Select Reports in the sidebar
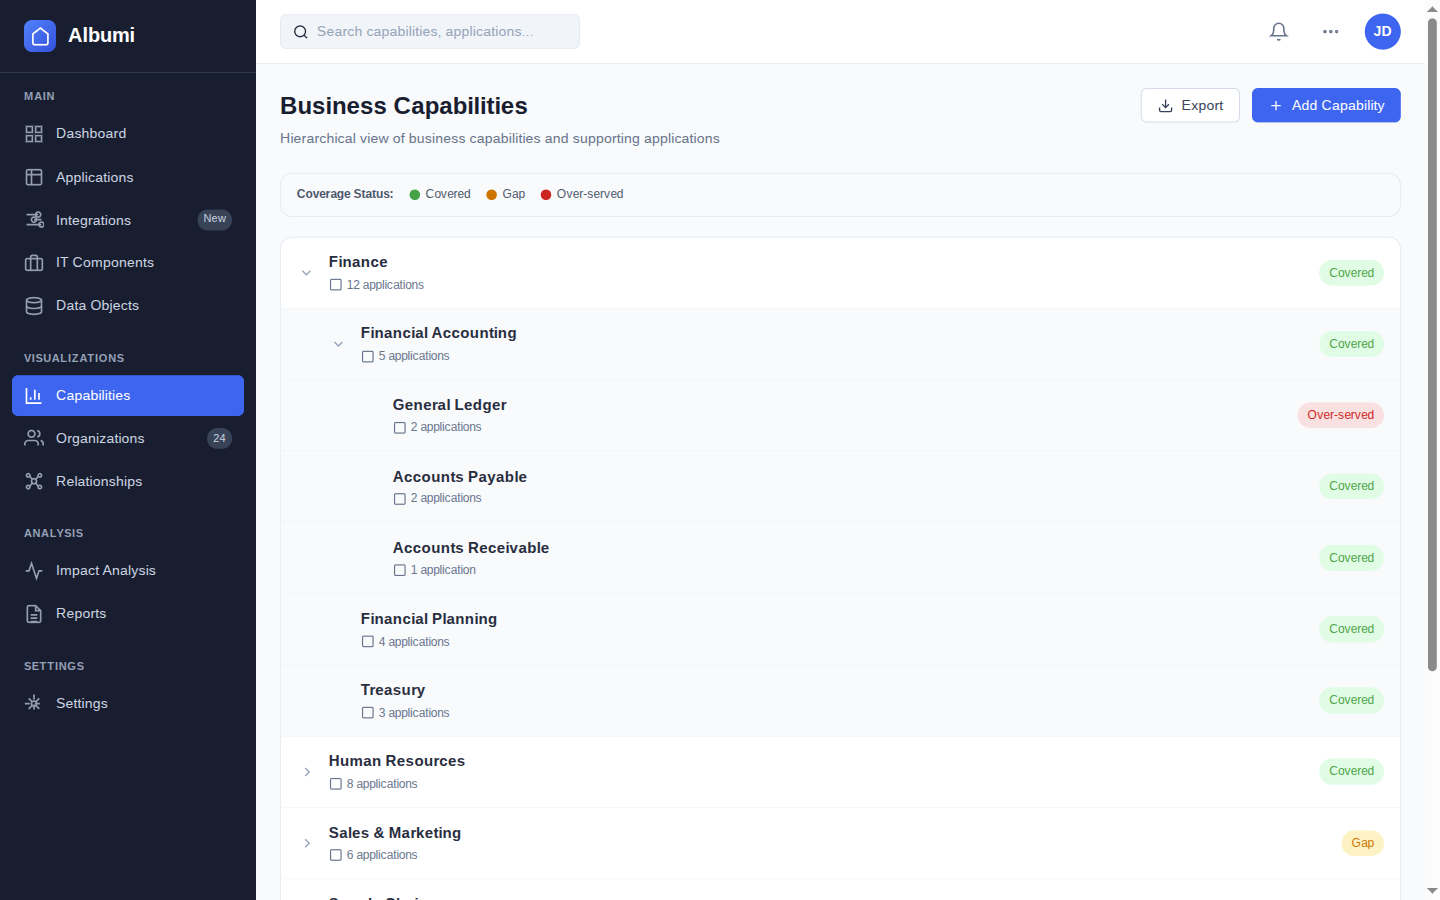This screenshot has width=1440, height=900. [x=81, y=614]
